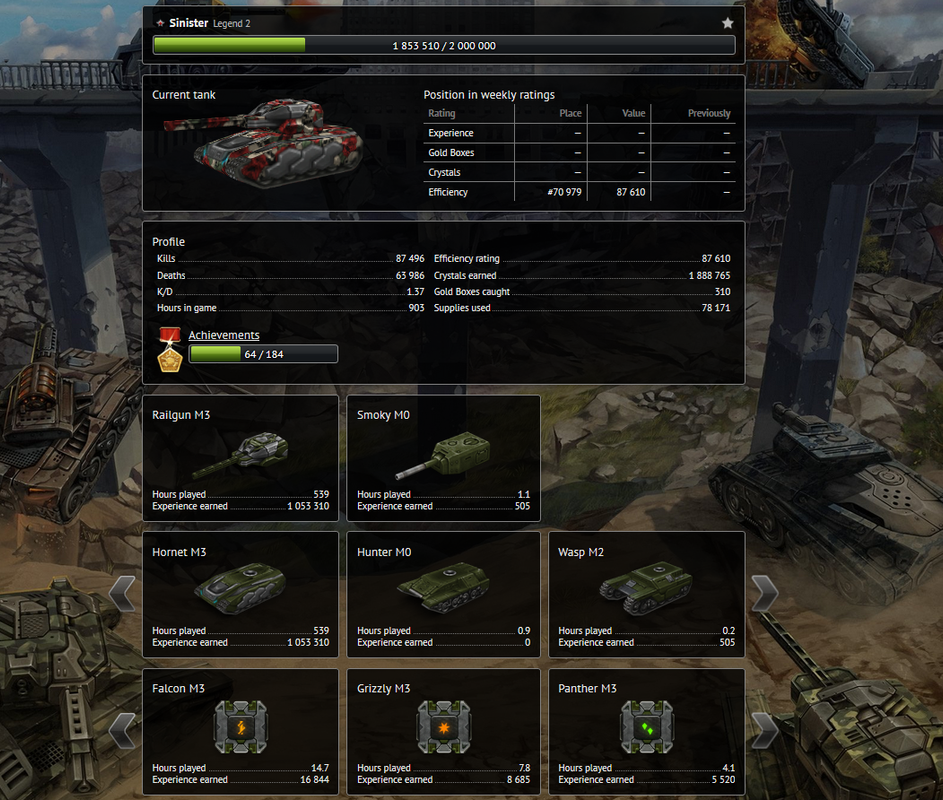Click the Falcon M3 module icon

click(241, 727)
